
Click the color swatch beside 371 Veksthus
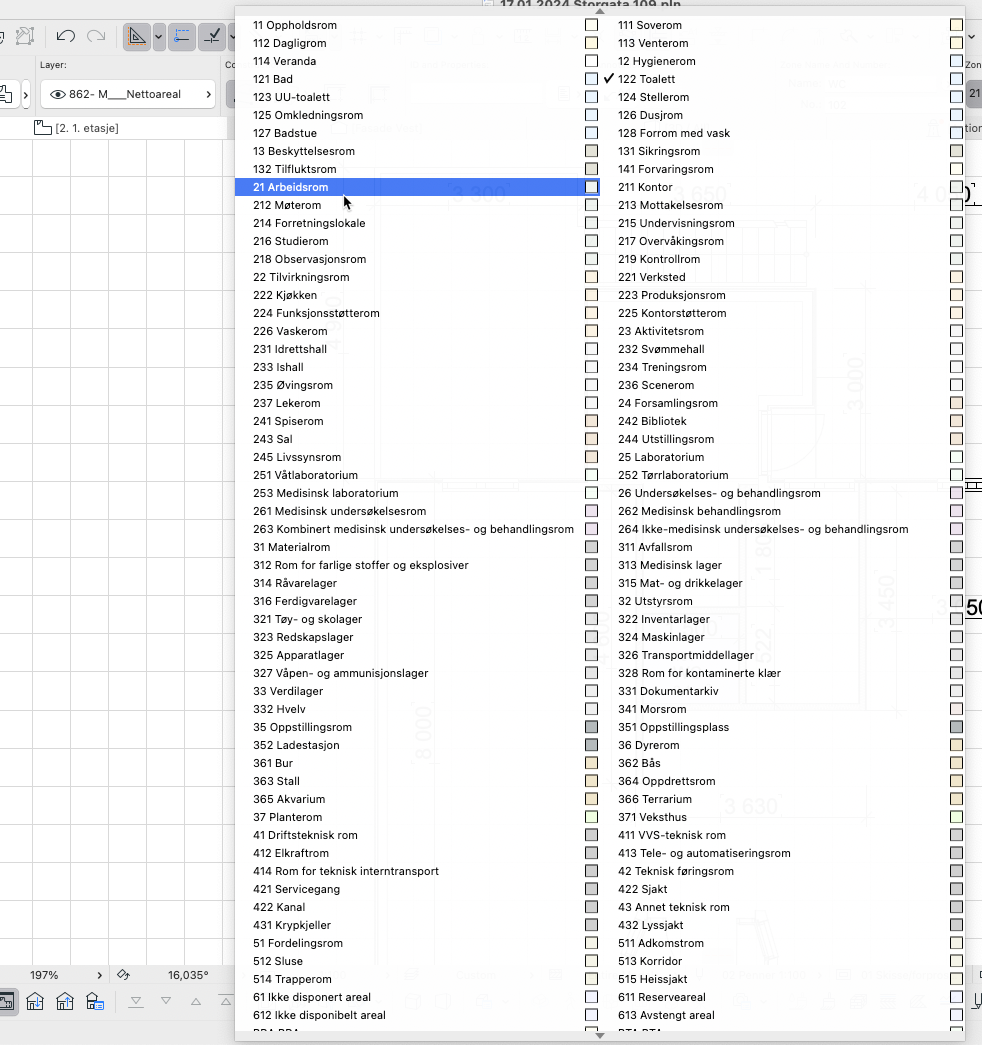pos(956,817)
